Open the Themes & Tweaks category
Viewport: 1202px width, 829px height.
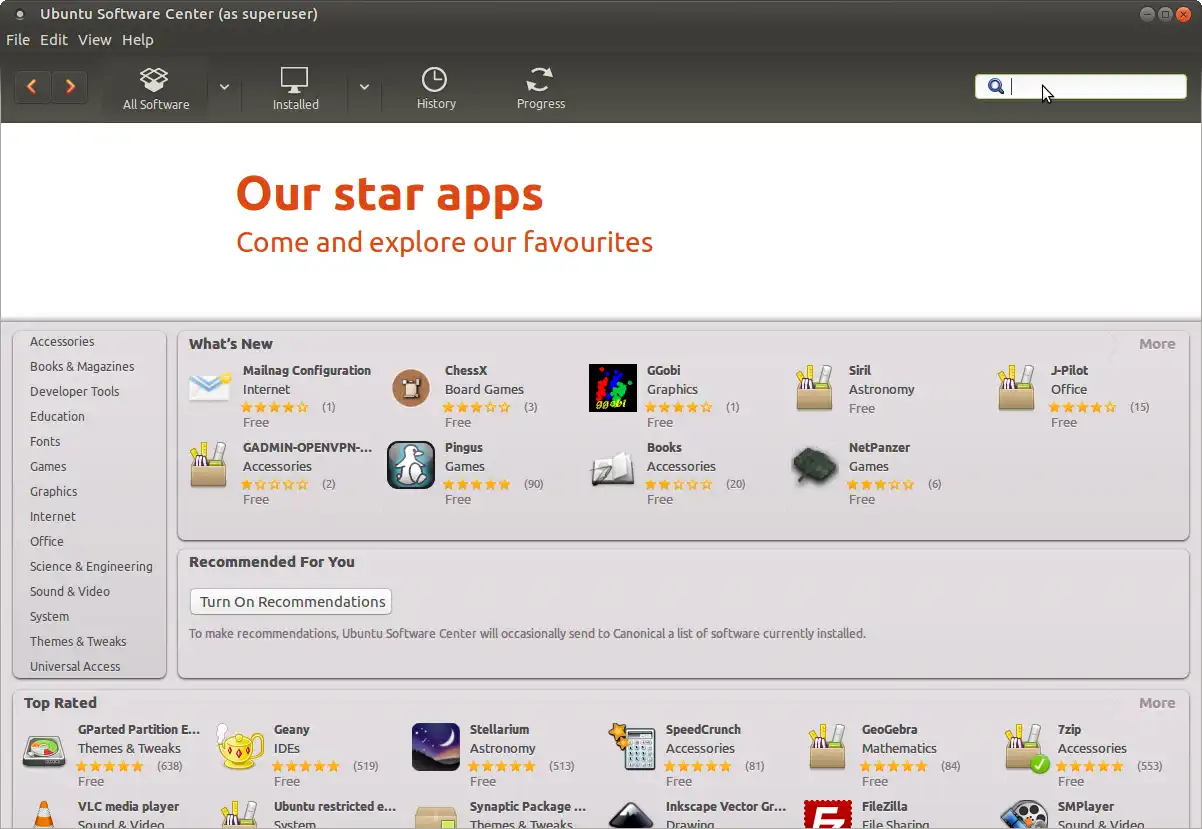pyautogui.click(x=78, y=642)
